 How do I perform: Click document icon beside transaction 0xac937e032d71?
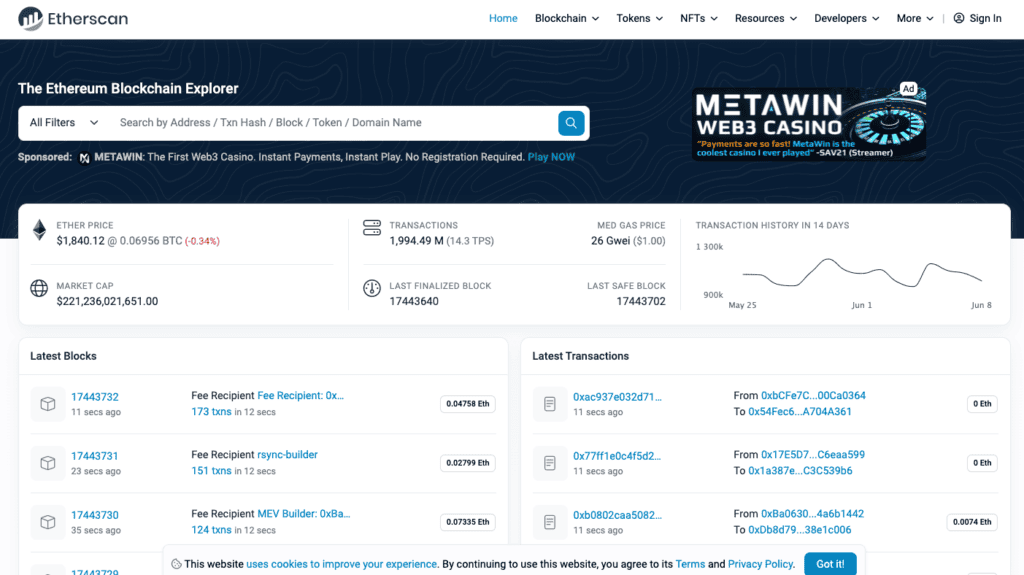(549, 404)
